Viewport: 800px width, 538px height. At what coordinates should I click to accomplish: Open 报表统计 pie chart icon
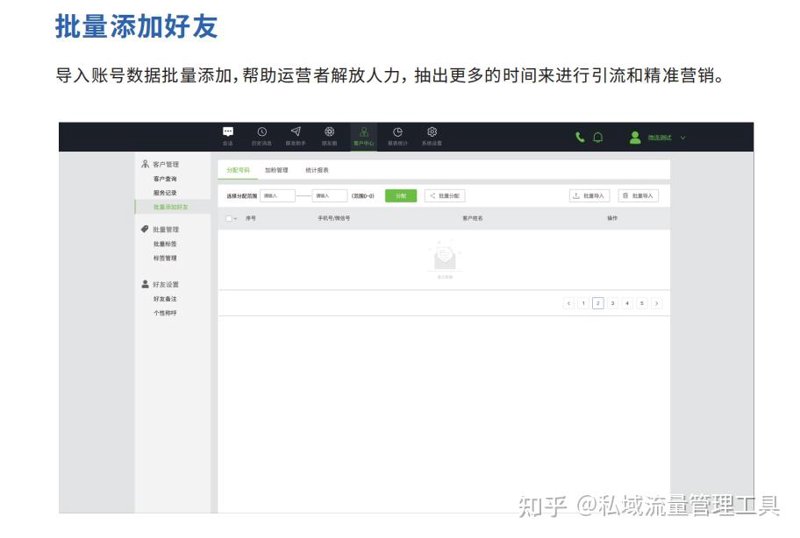point(397,132)
